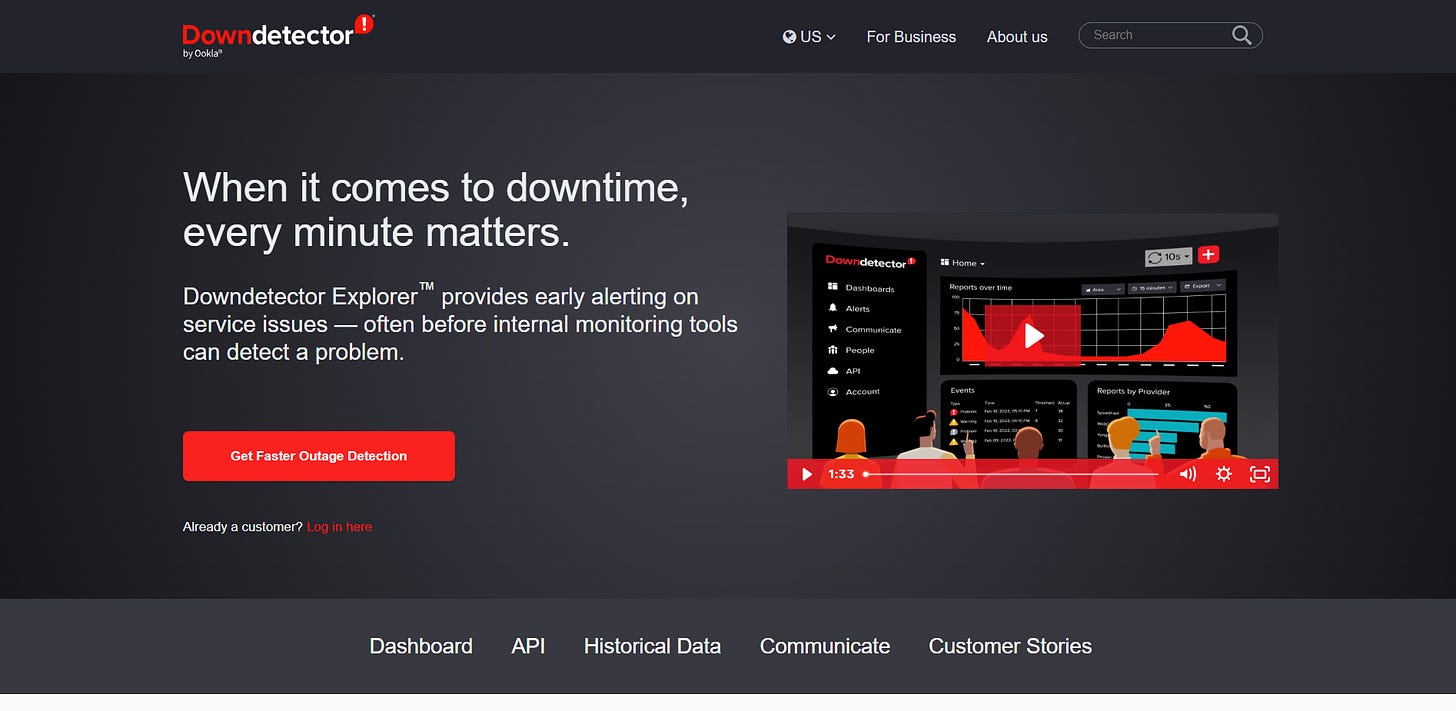Expand the Home dropdown in the dashboard
The height and width of the screenshot is (711, 1456).
(x=962, y=262)
